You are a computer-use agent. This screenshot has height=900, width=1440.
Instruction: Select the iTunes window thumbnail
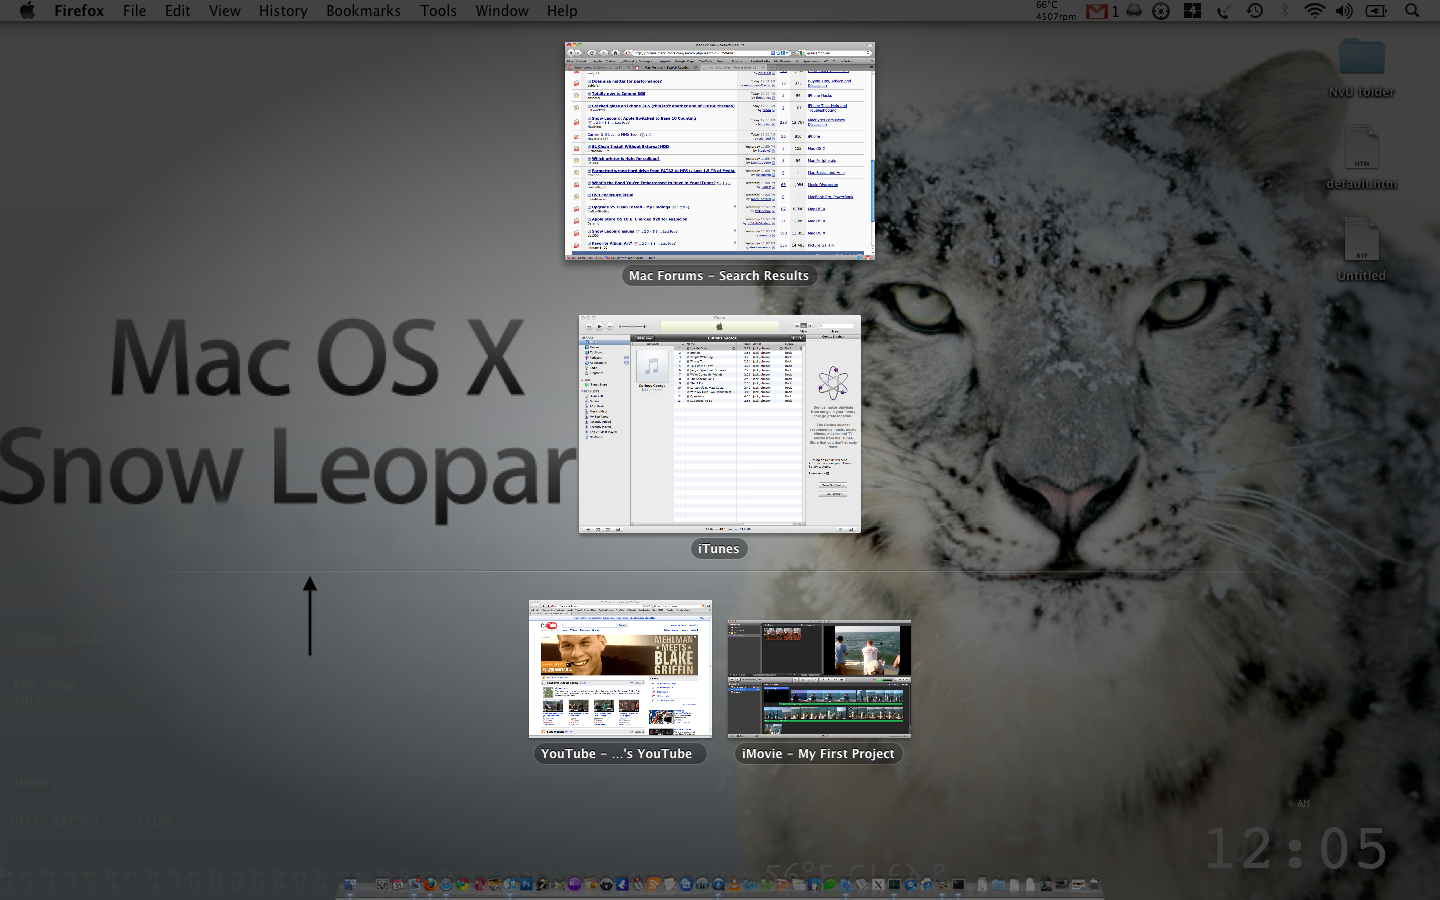(x=720, y=424)
